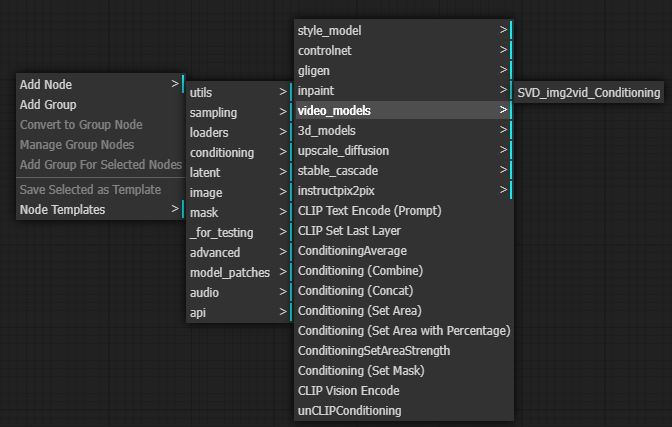The width and height of the screenshot is (672, 427).
Task: Add Conditioning (Set Area with Percentage) node
Action: 404,331
